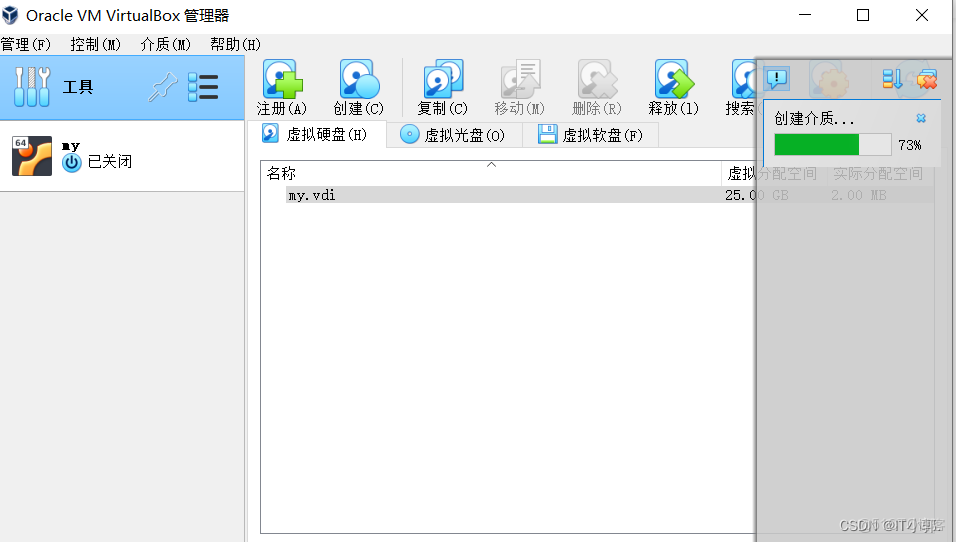Open the 管理(F) menu
Screen dimensions: 956x542
coord(26,45)
